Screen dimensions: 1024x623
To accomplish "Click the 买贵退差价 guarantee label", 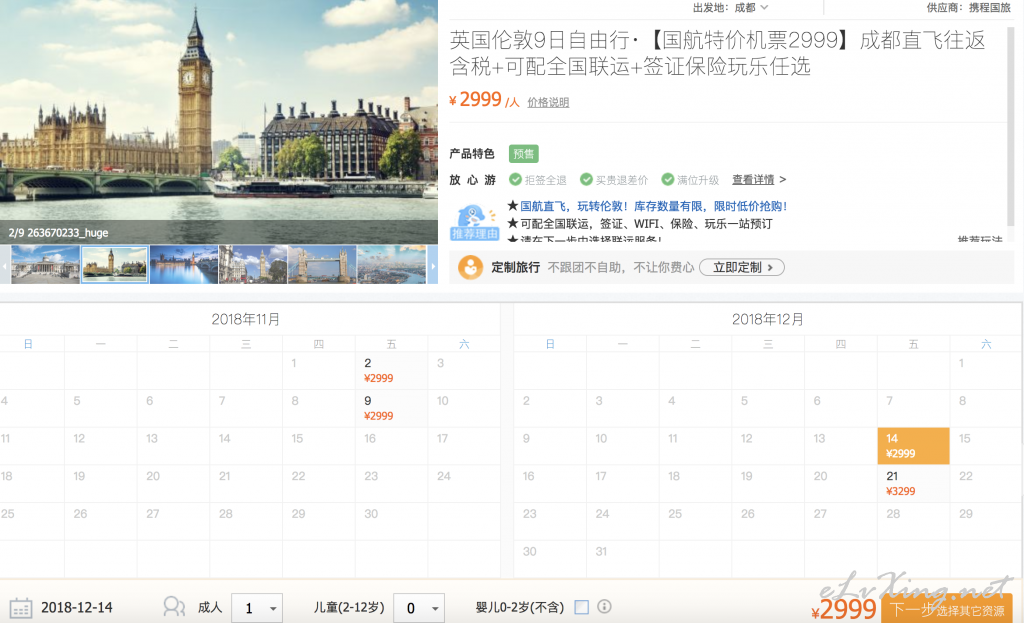I will (622, 180).
